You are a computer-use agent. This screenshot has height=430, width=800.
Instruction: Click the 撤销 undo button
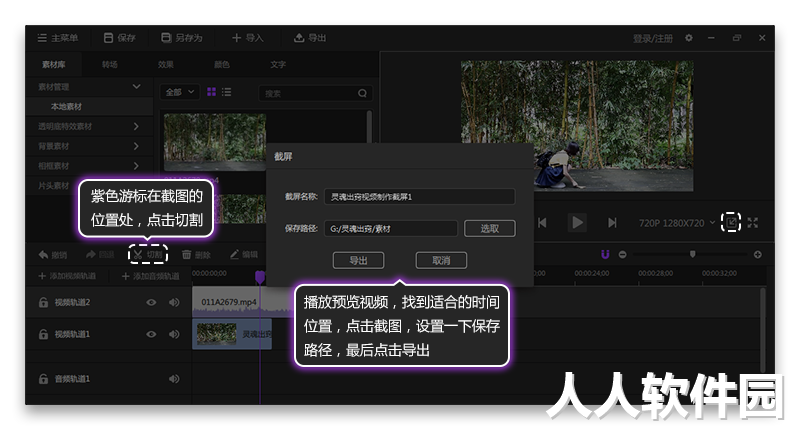53,255
